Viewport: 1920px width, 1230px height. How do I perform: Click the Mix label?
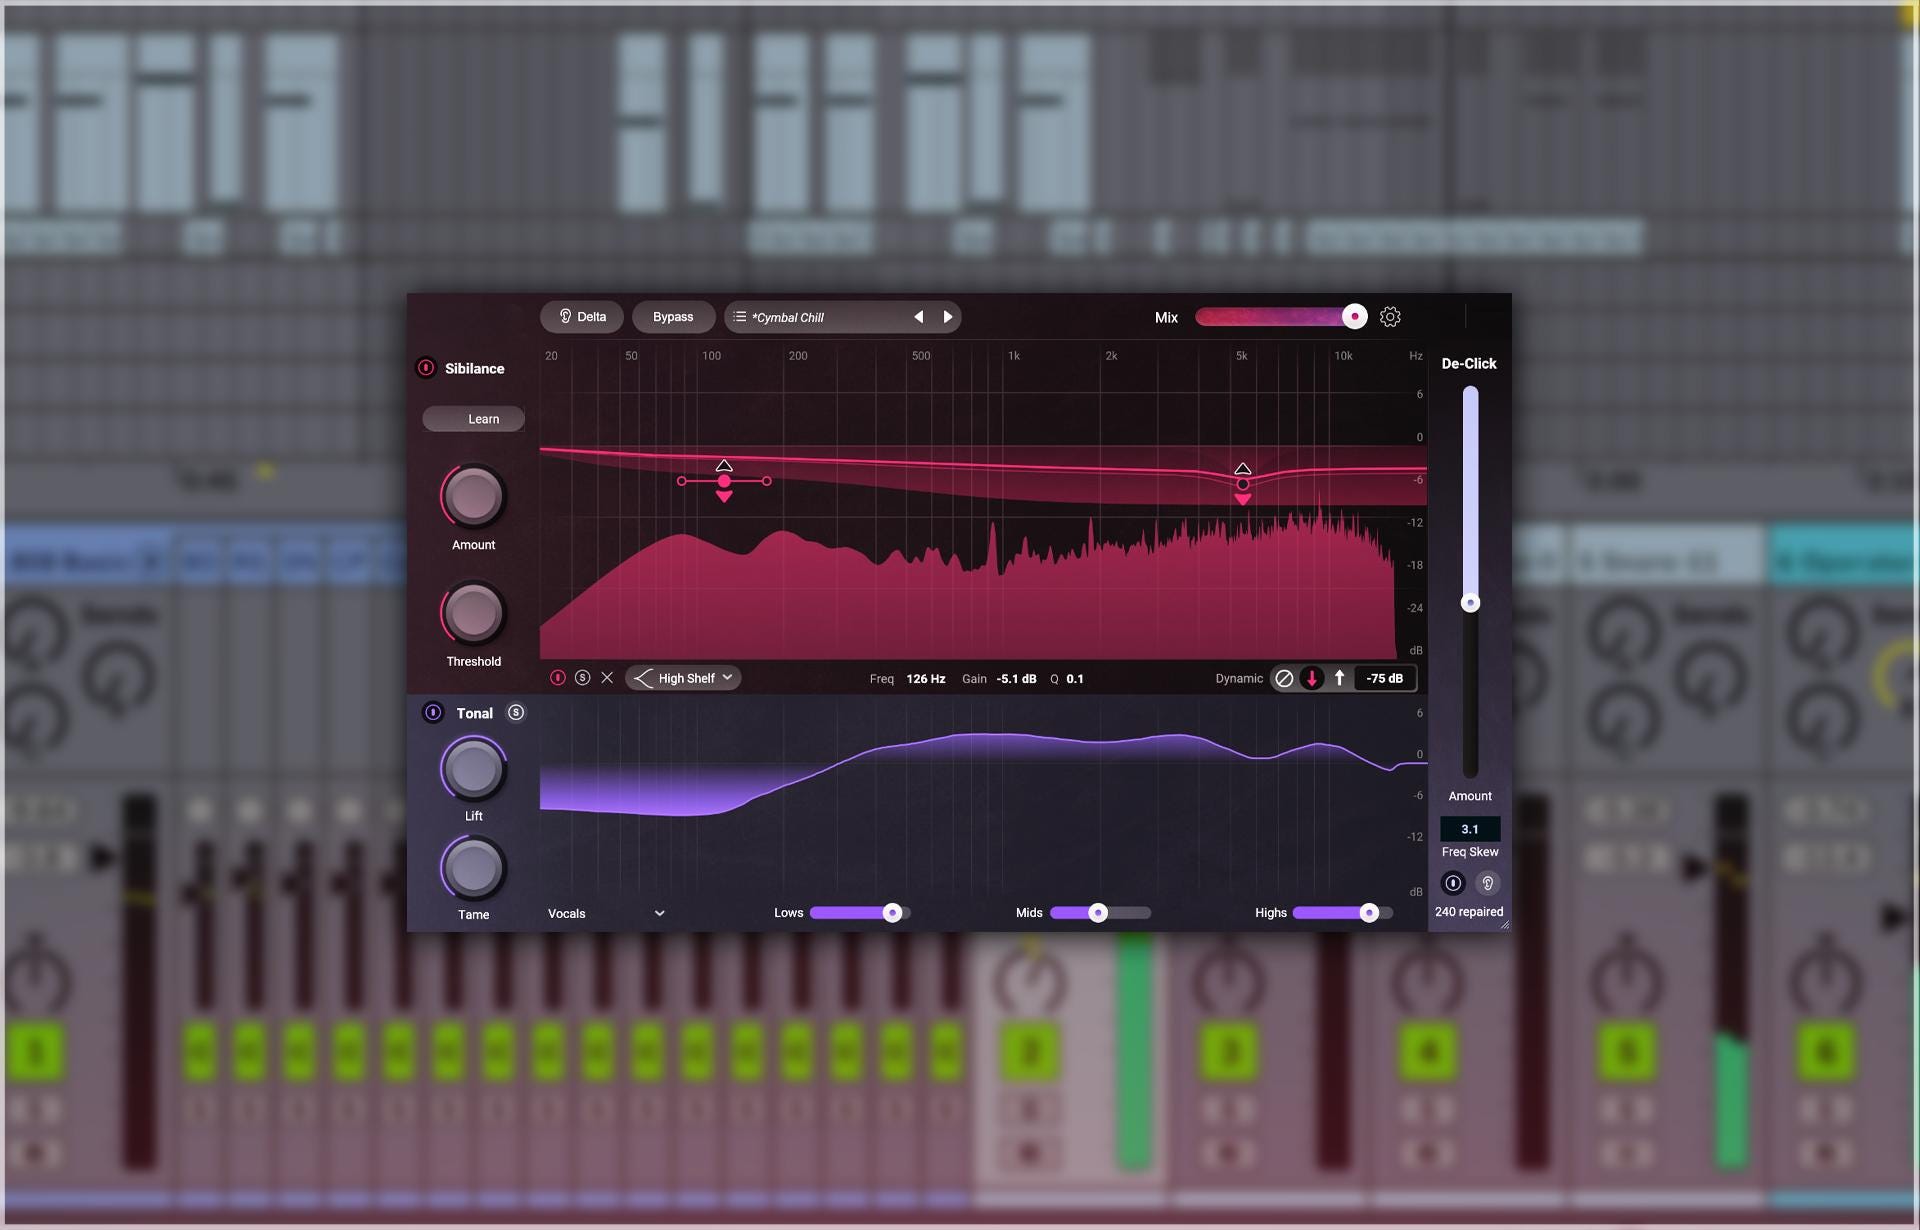(1166, 318)
